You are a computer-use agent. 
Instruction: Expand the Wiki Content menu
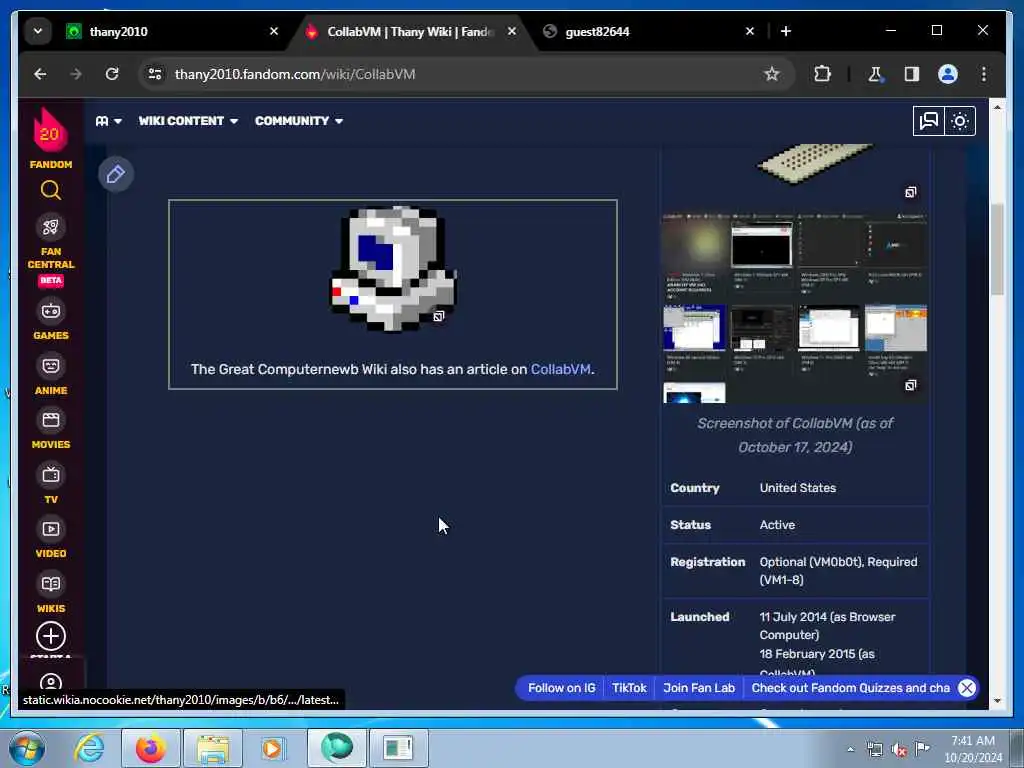(x=188, y=121)
